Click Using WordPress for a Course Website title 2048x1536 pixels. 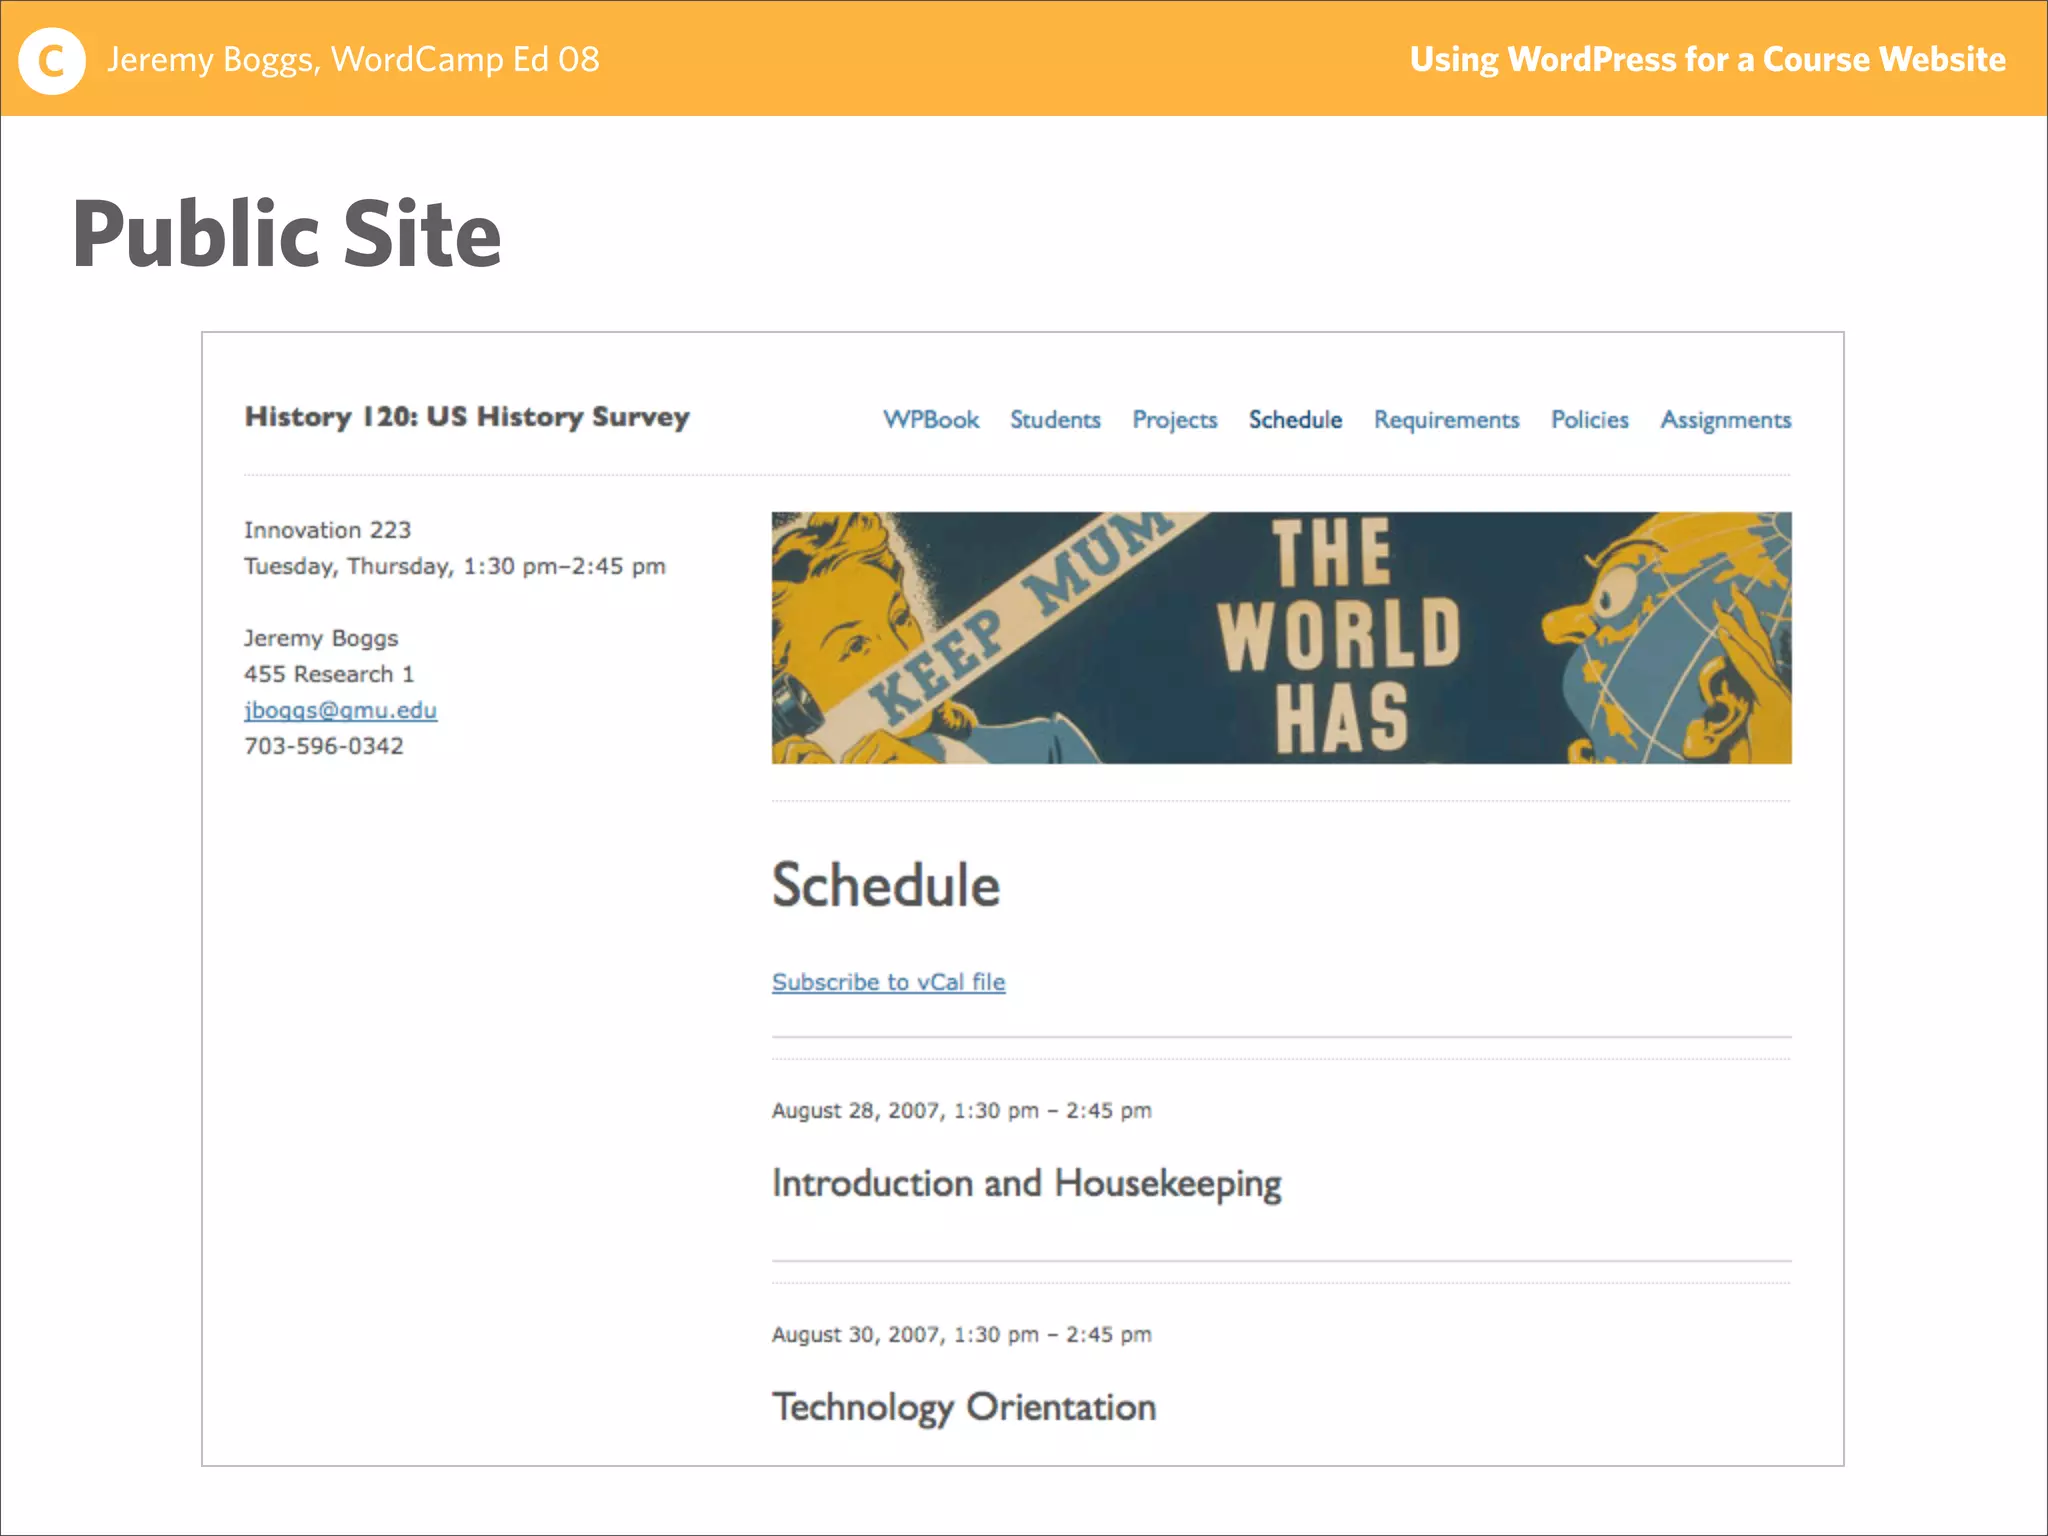click(1707, 60)
